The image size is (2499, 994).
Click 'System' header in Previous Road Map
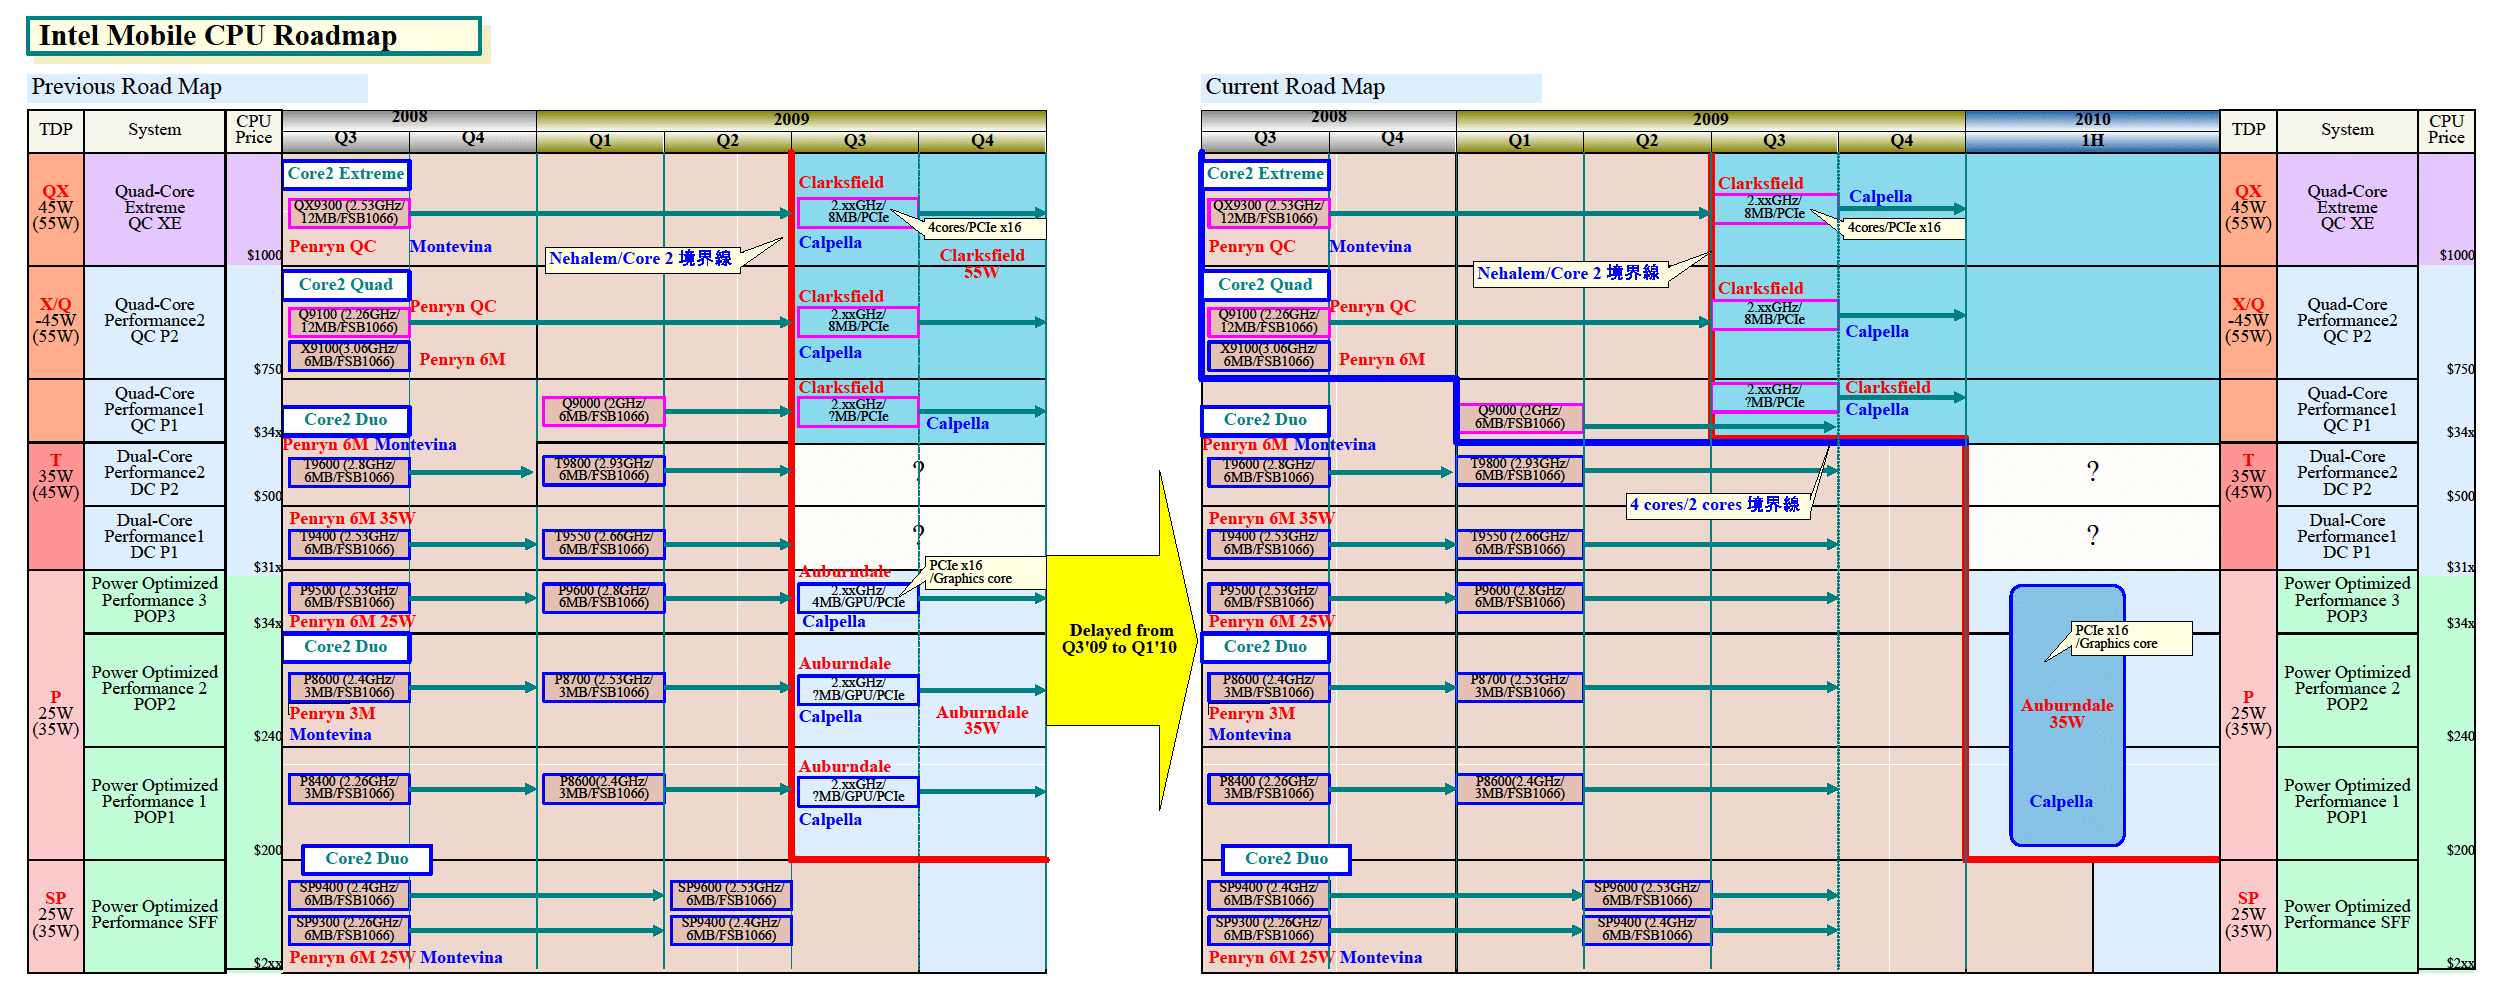pyautogui.click(x=155, y=130)
